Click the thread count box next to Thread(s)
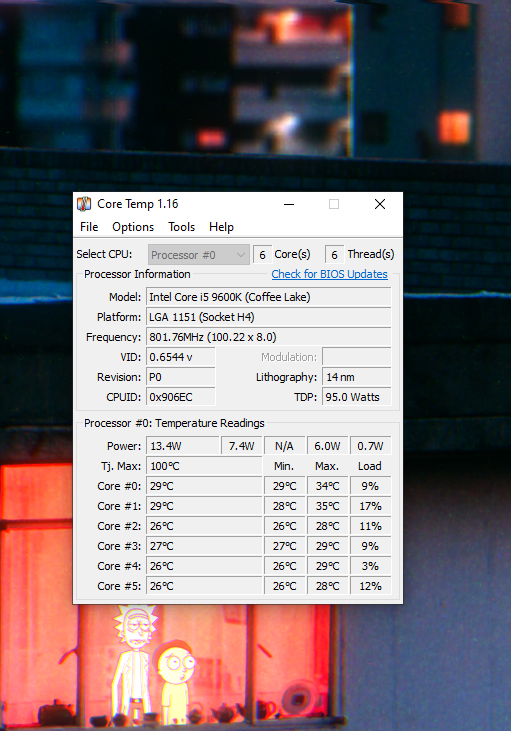Viewport: 511px width, 731px height. coord(334,255)
